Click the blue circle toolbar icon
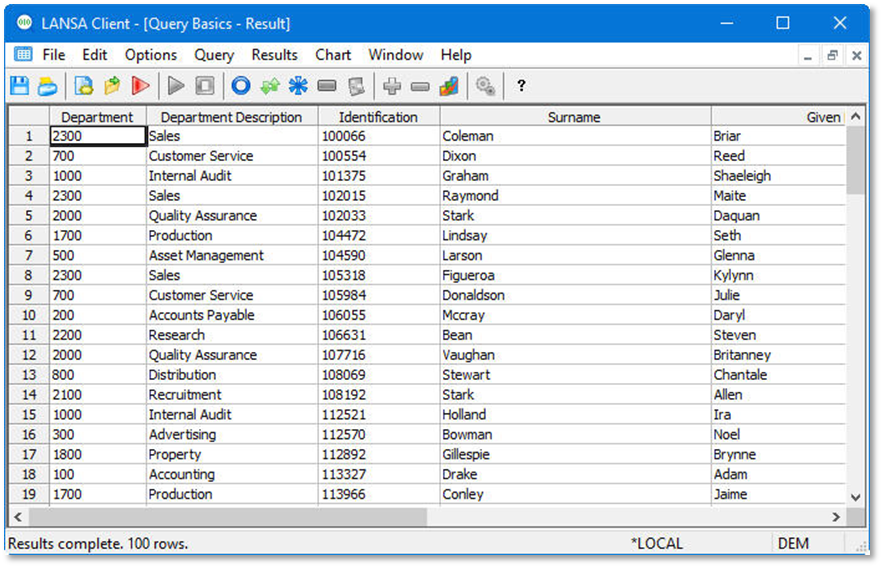882x567 pixels. tap(240, 86)
